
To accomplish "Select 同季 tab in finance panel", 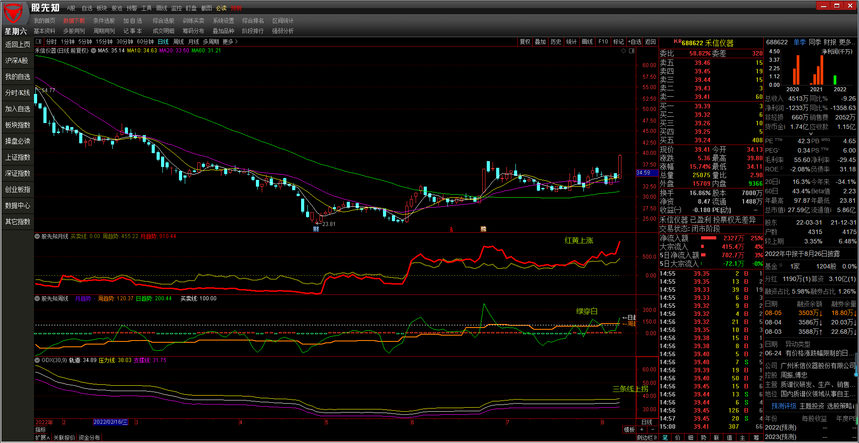I will pyautogui.click(x=814, y=42).
